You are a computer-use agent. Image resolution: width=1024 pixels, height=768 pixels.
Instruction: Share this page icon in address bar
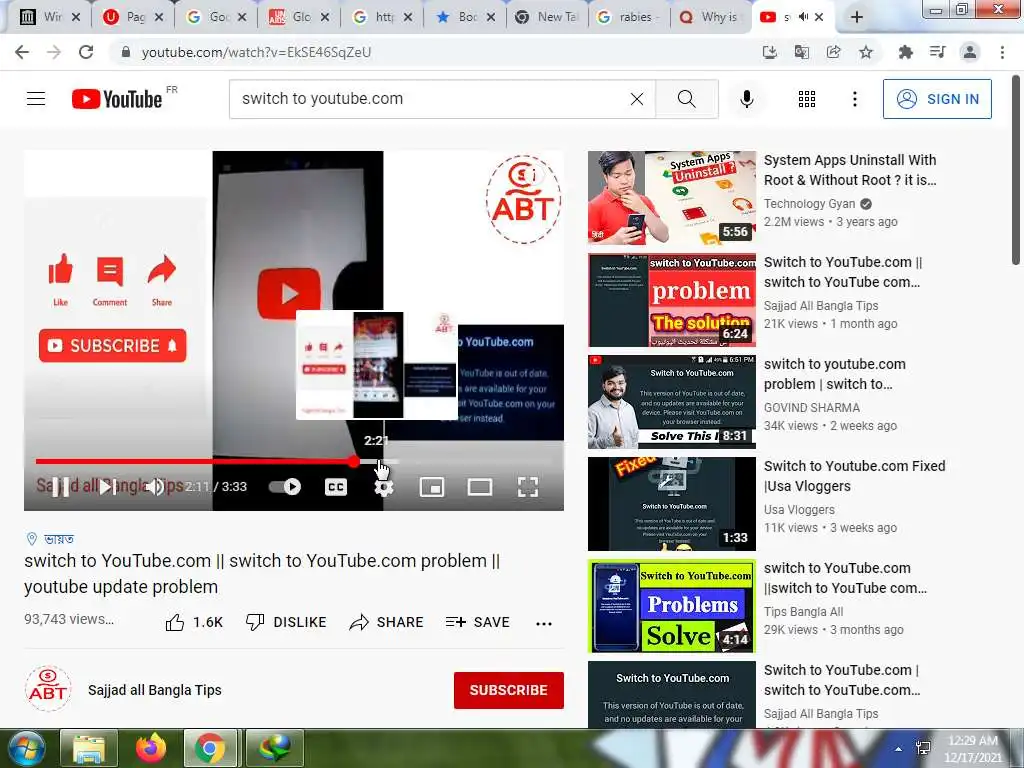pos(834,52)
